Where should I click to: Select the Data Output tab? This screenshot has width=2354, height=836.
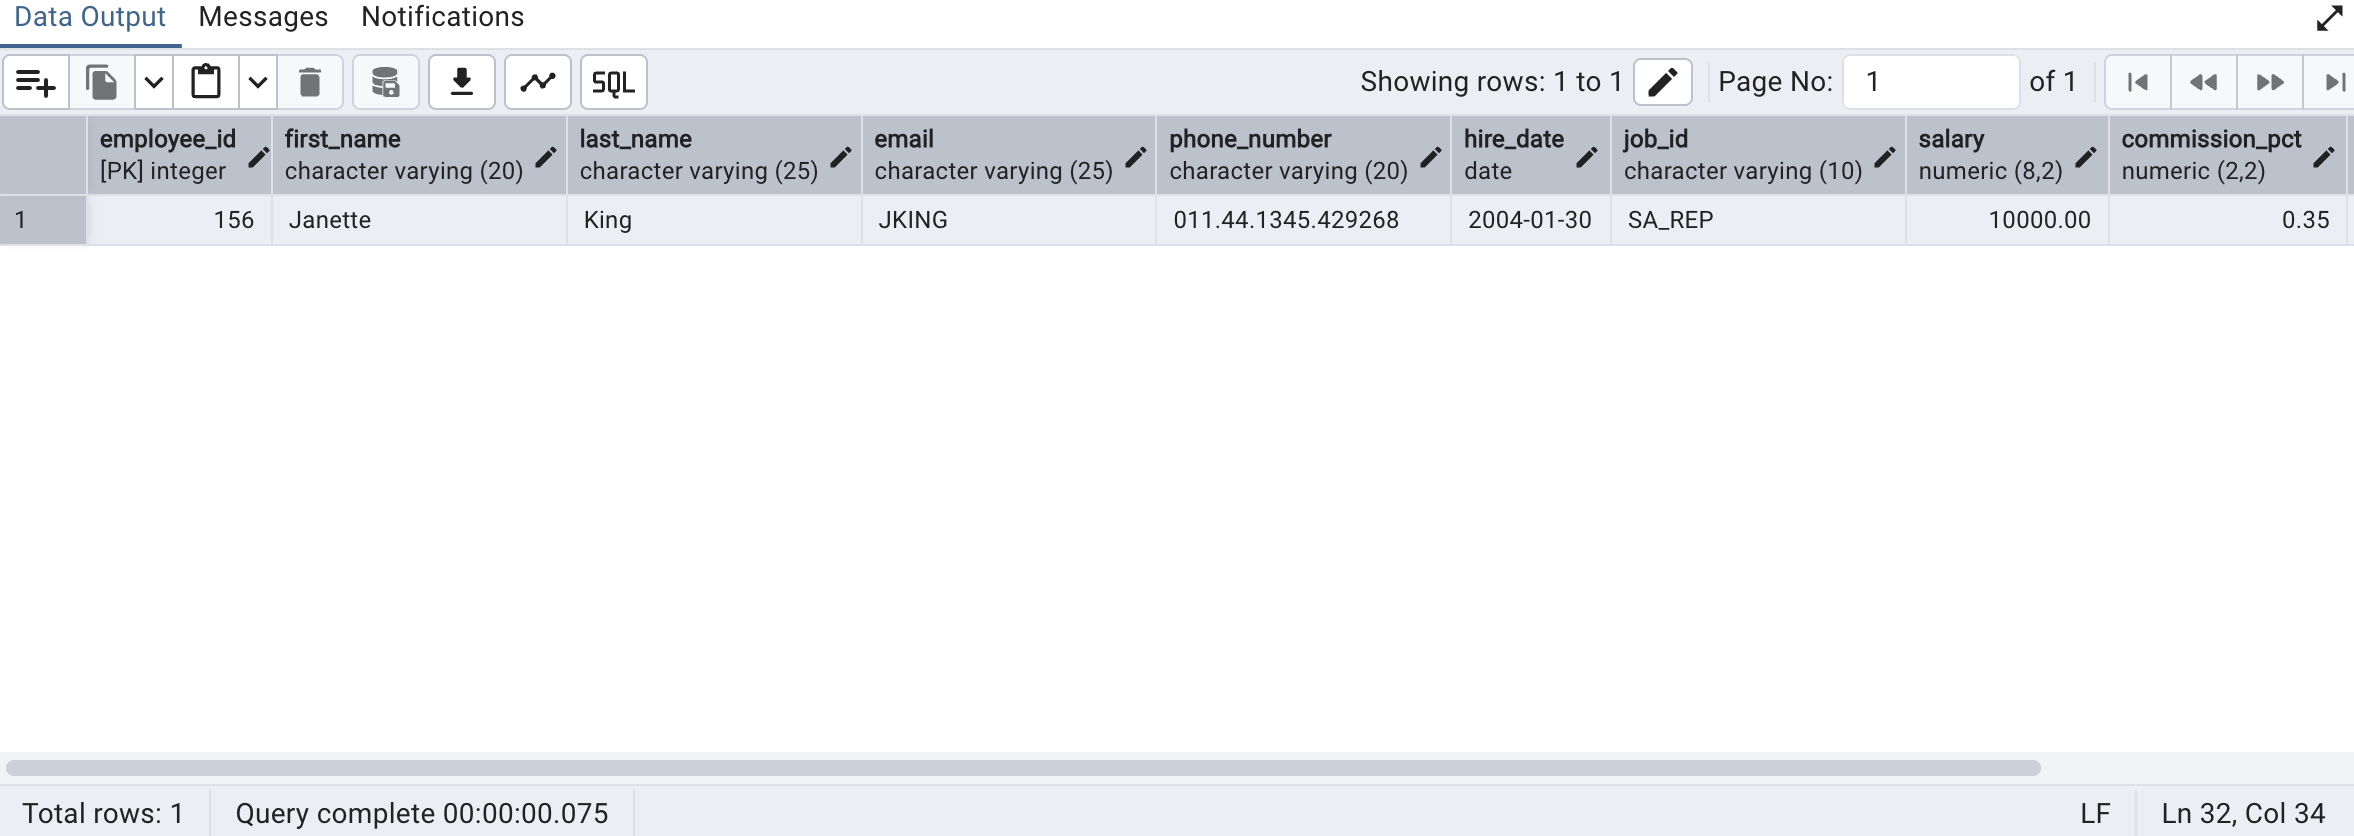pyautogui.click(x=90, y=17)
